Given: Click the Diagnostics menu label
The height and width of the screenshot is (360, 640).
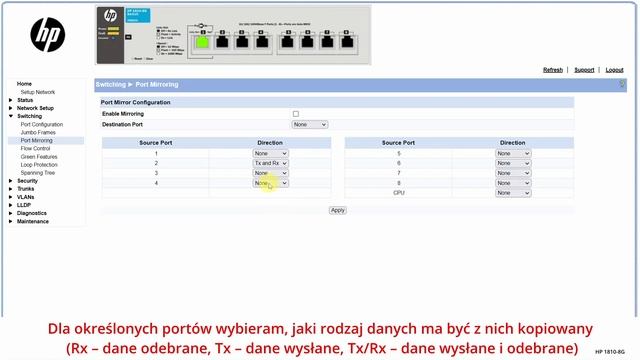Looking at the screenshot, I should pos(31,213).
